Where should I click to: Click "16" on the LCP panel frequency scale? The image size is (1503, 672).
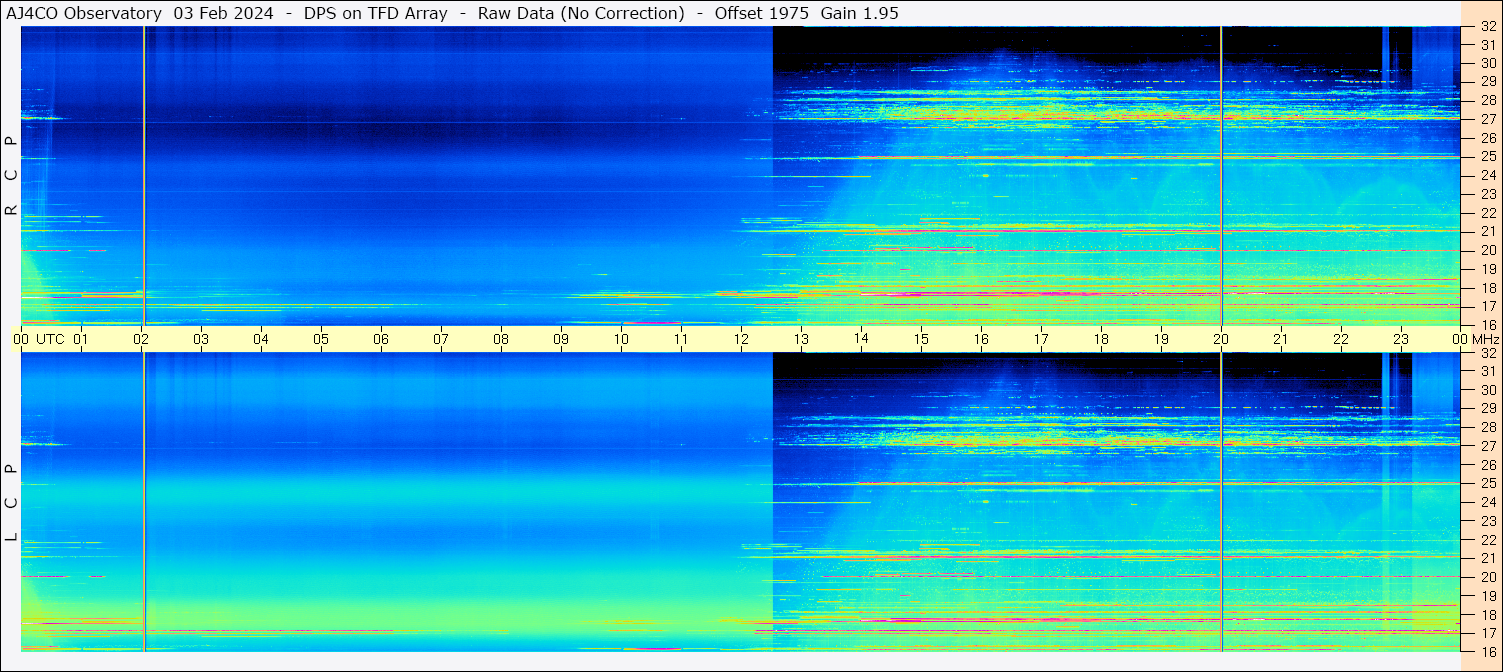(1487, 652)
